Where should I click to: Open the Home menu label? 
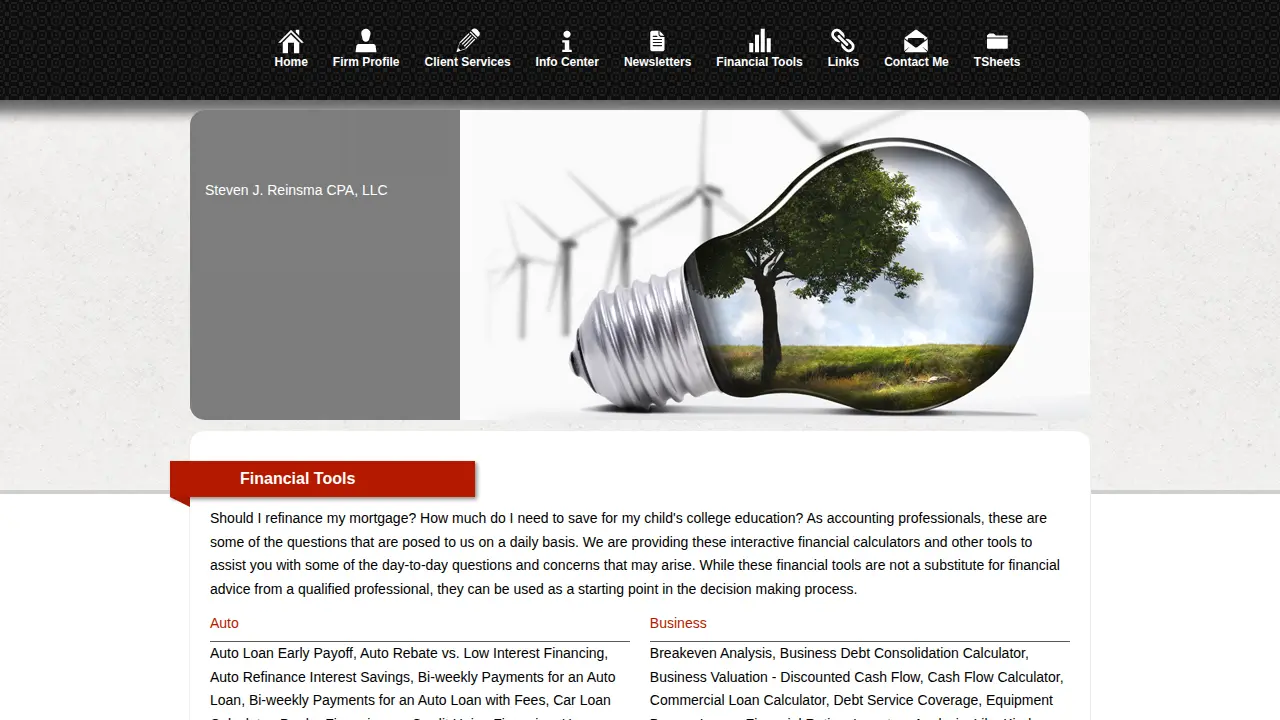tap(291, 62)
